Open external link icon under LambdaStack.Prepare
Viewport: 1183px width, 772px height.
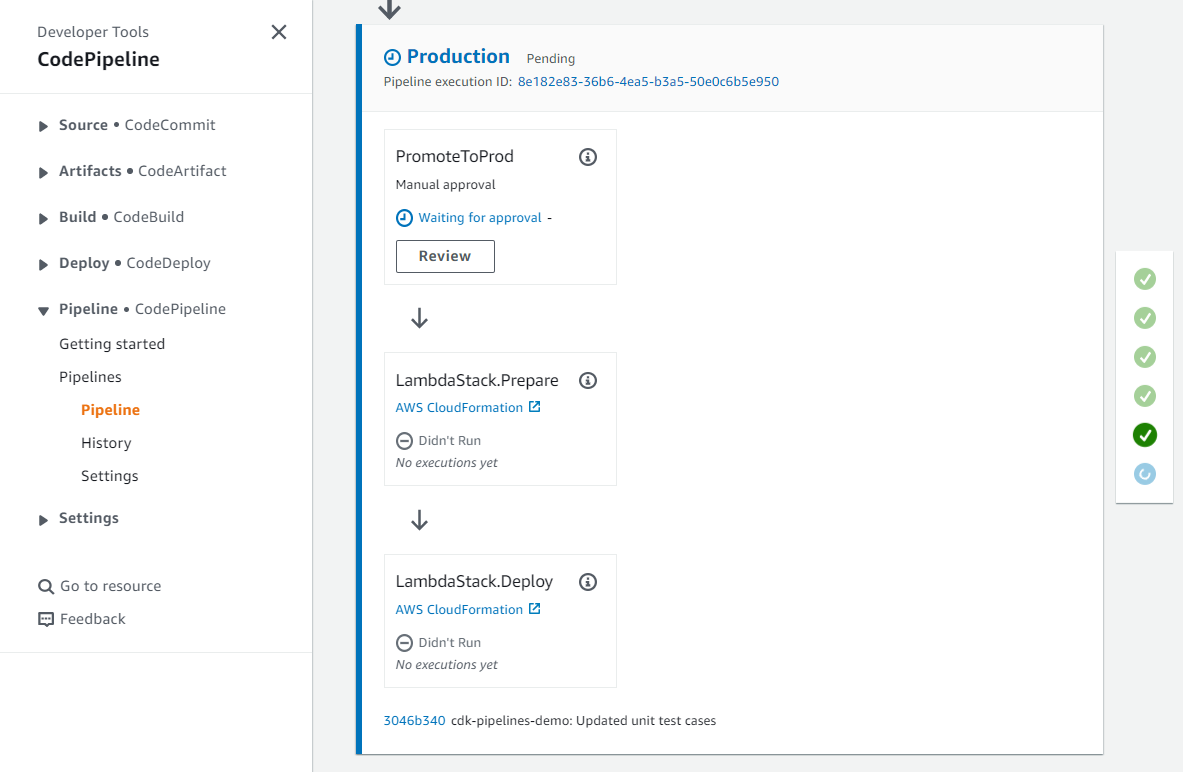tap(535, 407)
